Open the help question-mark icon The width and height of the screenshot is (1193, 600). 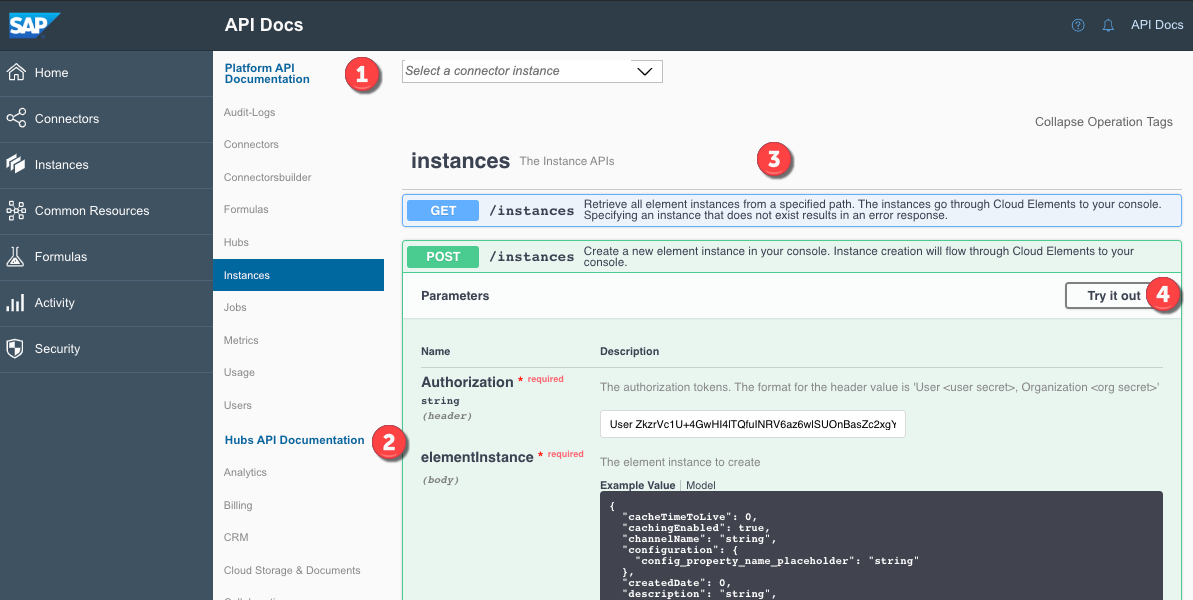(1077, 25)
